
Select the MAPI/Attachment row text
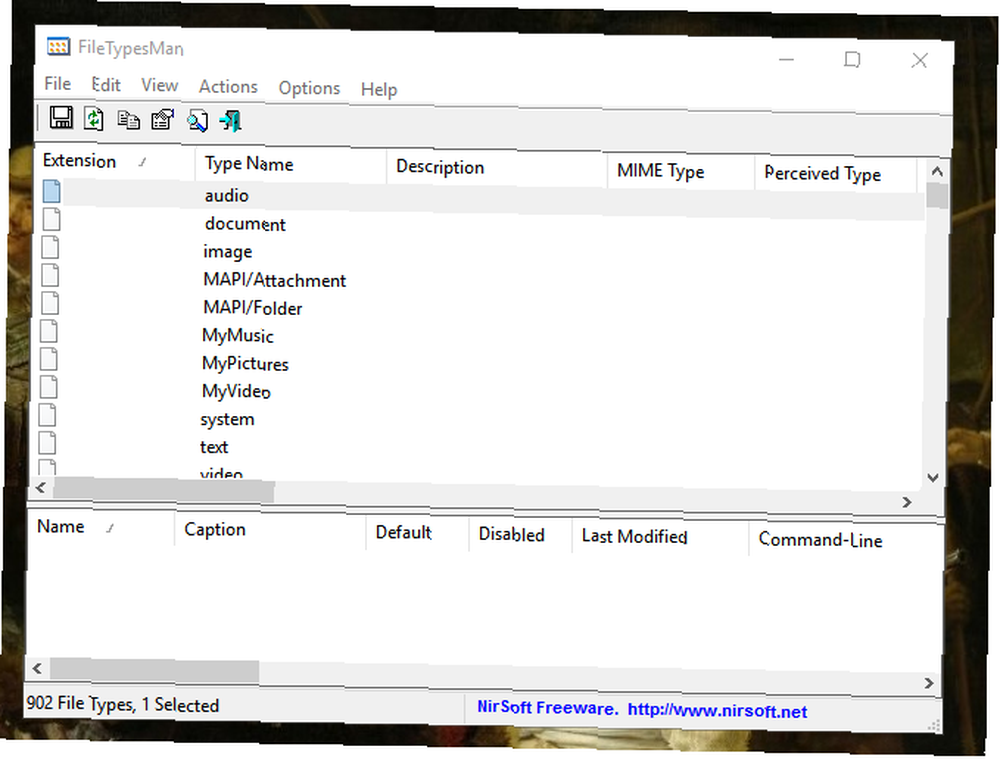(x=274, y=280)
